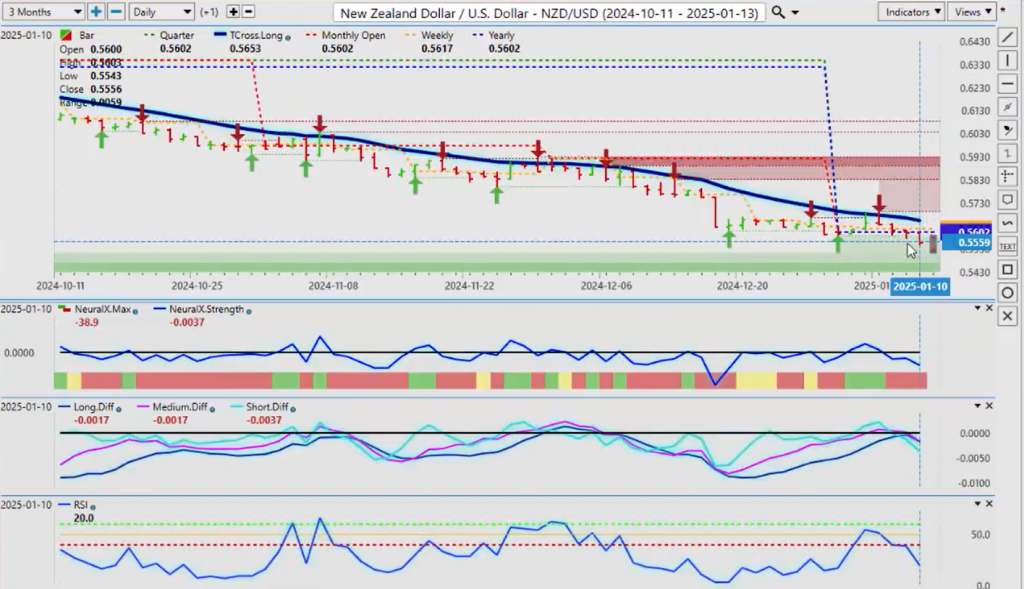Close the RSI indicator panel
The image size is (1024, 589).
coord(989,503)
